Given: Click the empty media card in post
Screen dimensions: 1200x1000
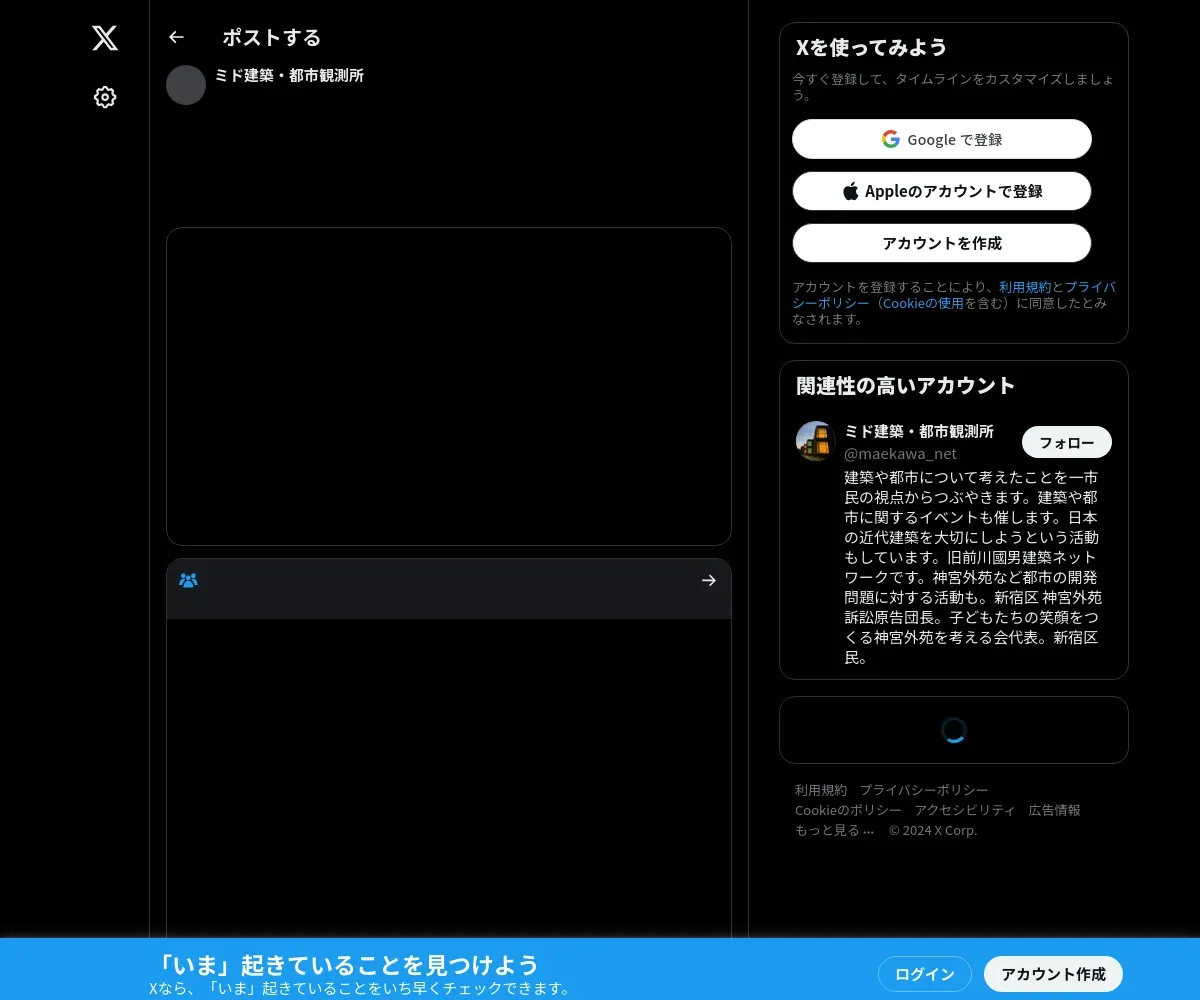Looking at the screenshot, I should [x=449, y=386].
